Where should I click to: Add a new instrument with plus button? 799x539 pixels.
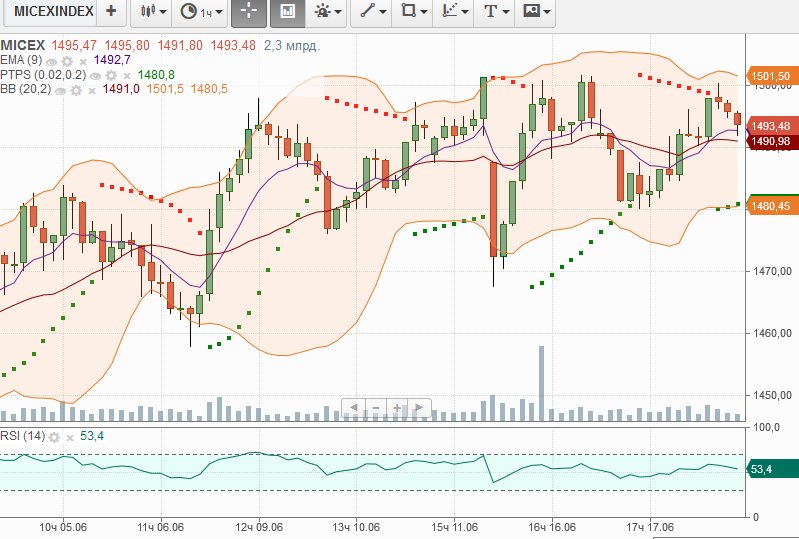click(x=110, y=12)
